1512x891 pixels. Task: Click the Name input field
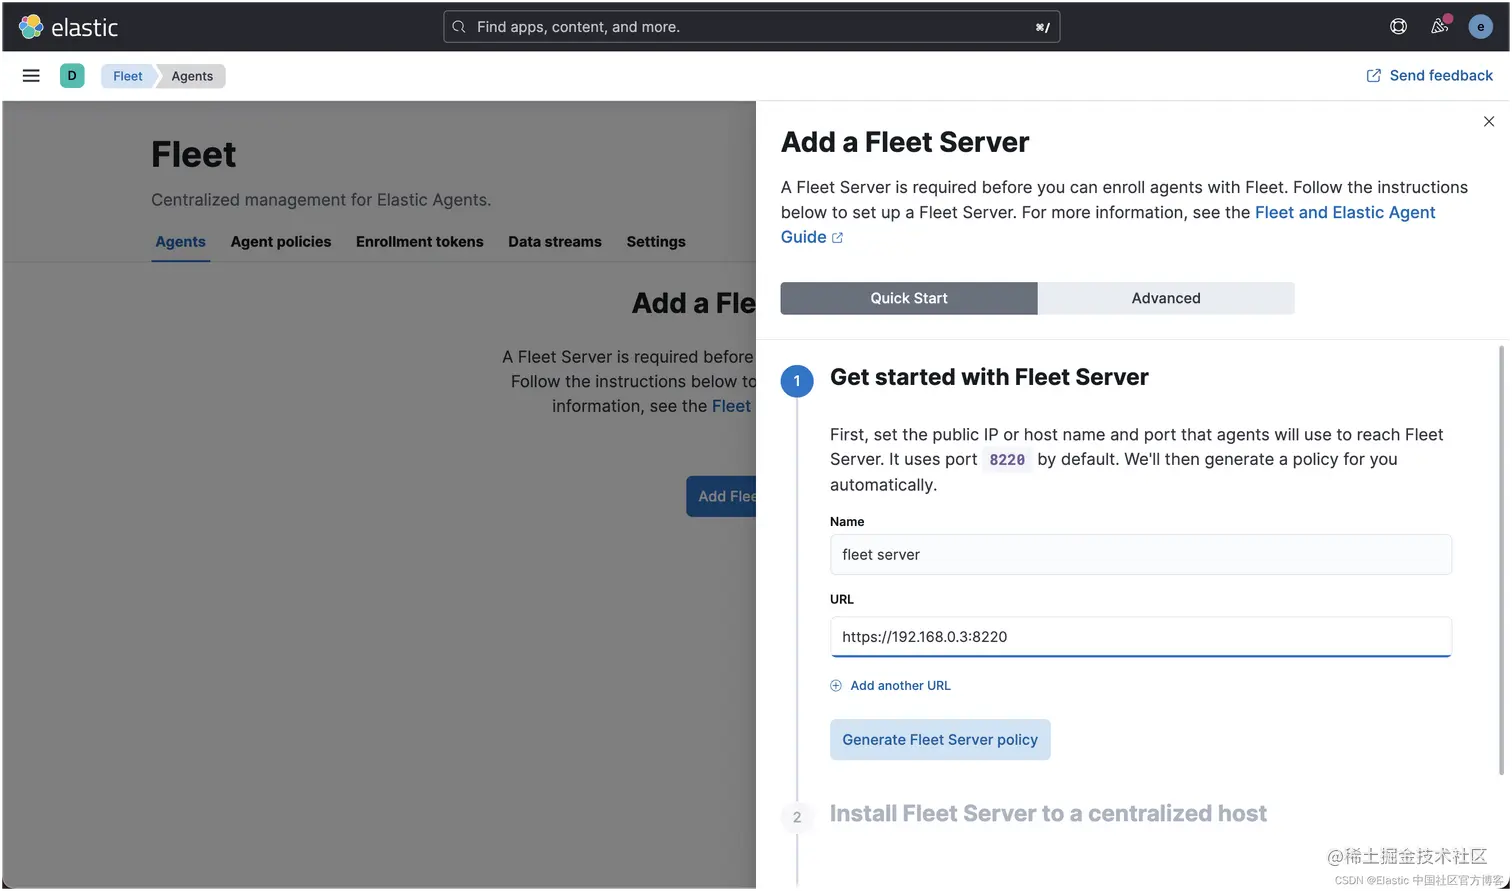pos(1141,555)
